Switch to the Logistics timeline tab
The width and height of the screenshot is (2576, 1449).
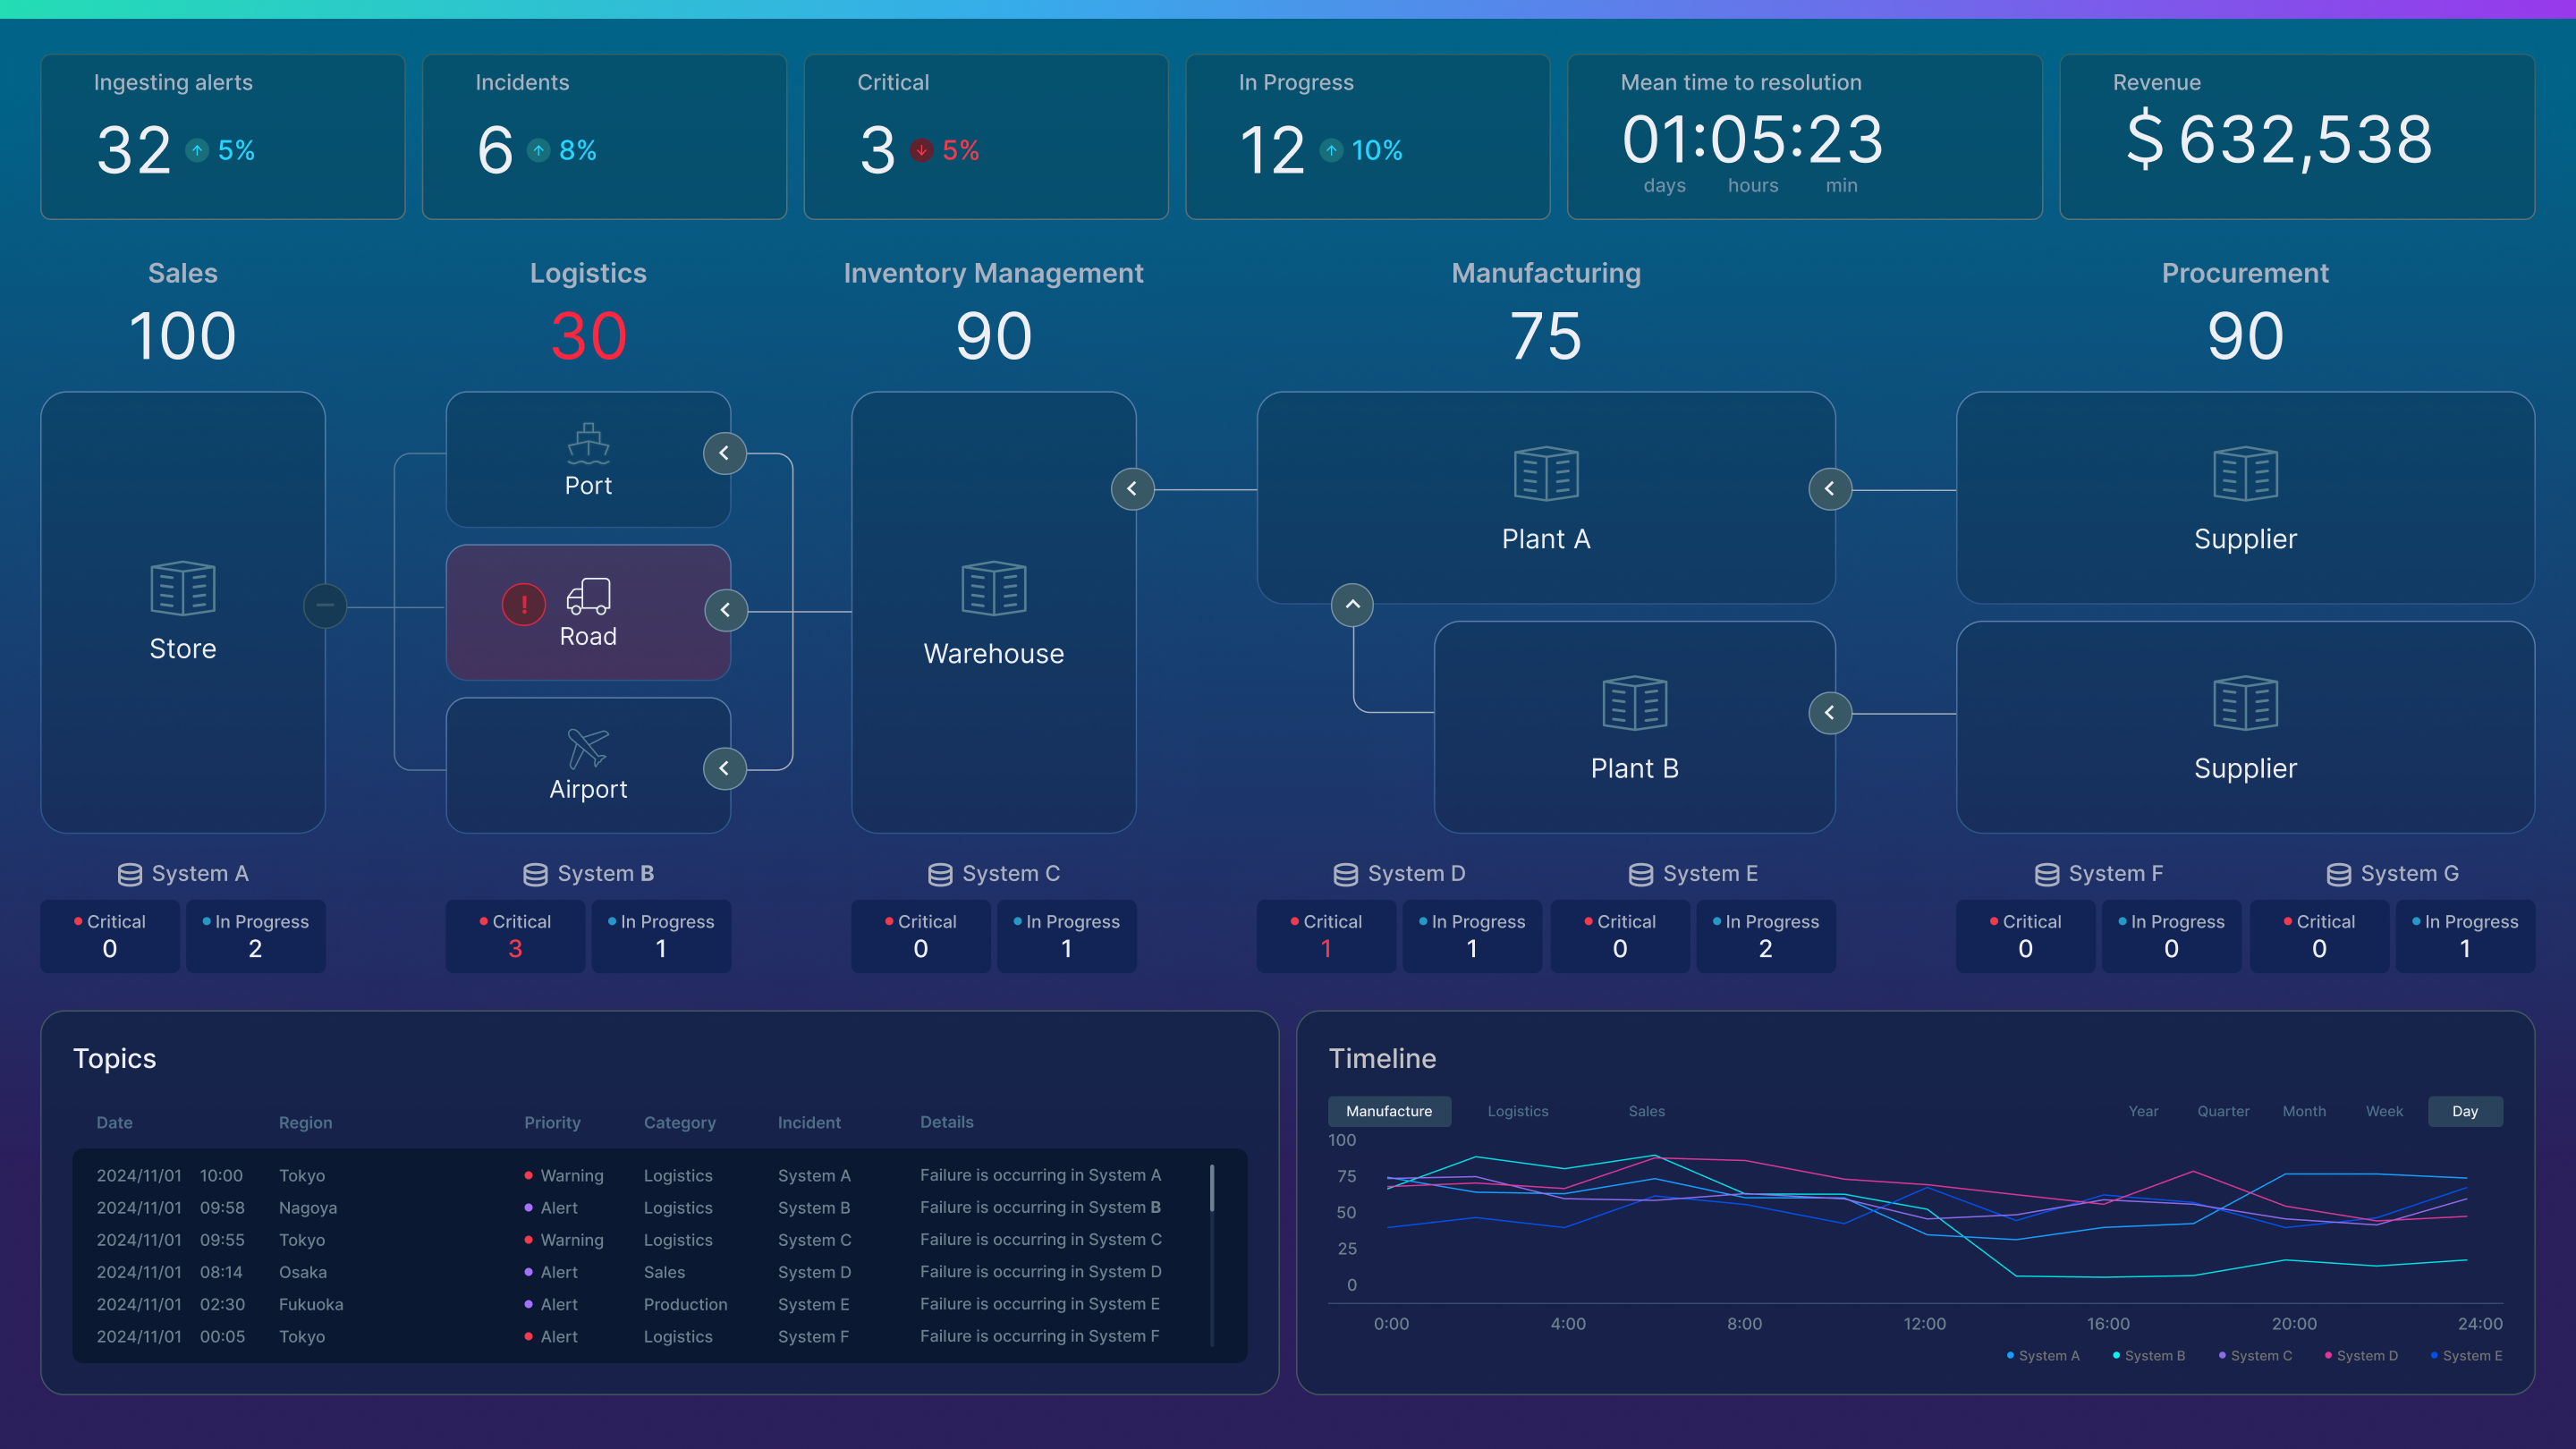point(1517,1111)
